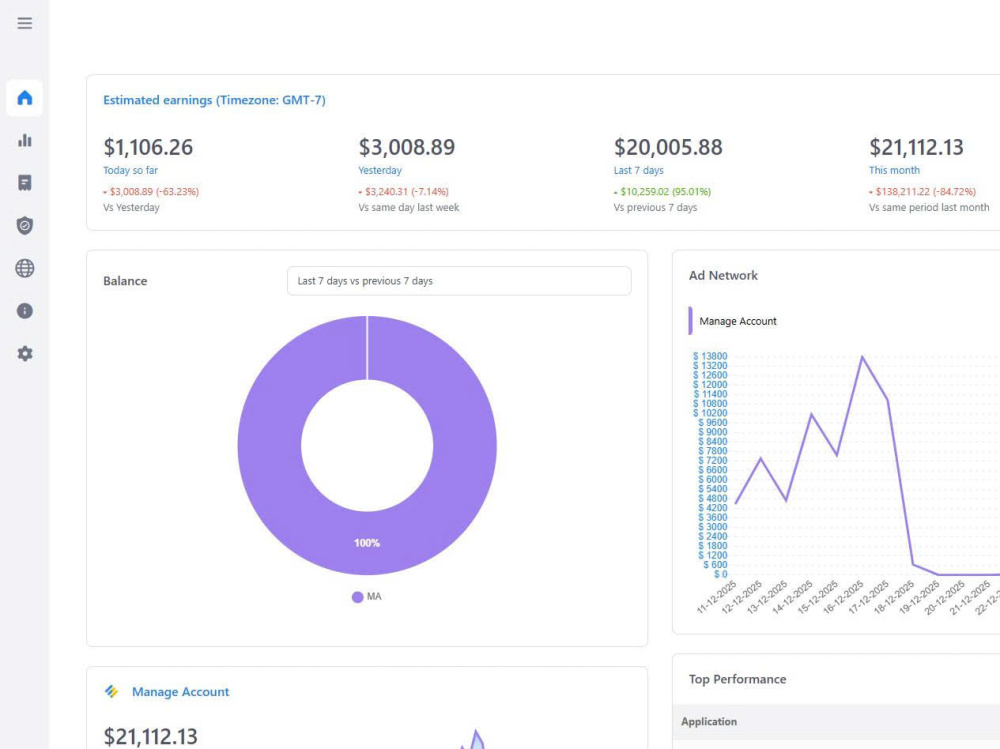Click the Manage Account link heading

click(x=180, y=692)
